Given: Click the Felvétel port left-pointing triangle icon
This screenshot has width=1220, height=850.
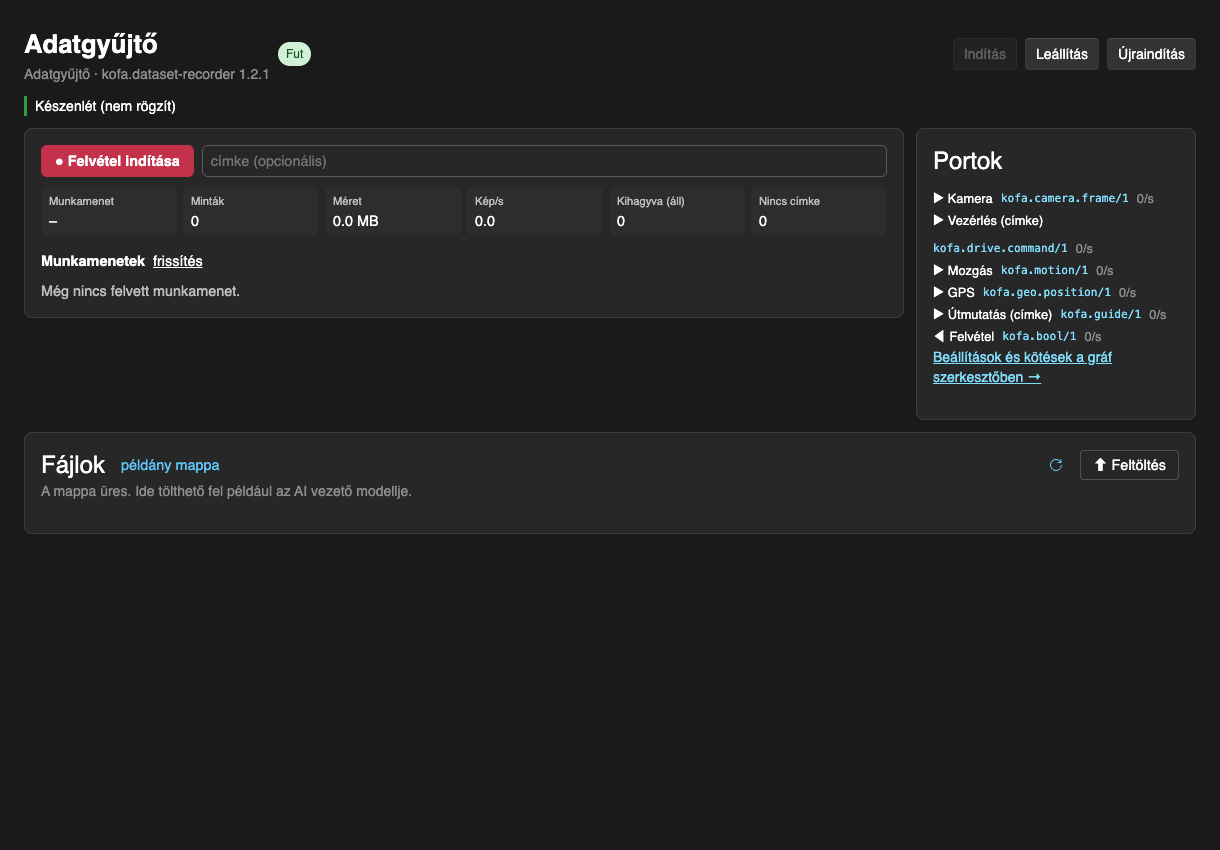Looking at the screenshot, I should point(938,336).
